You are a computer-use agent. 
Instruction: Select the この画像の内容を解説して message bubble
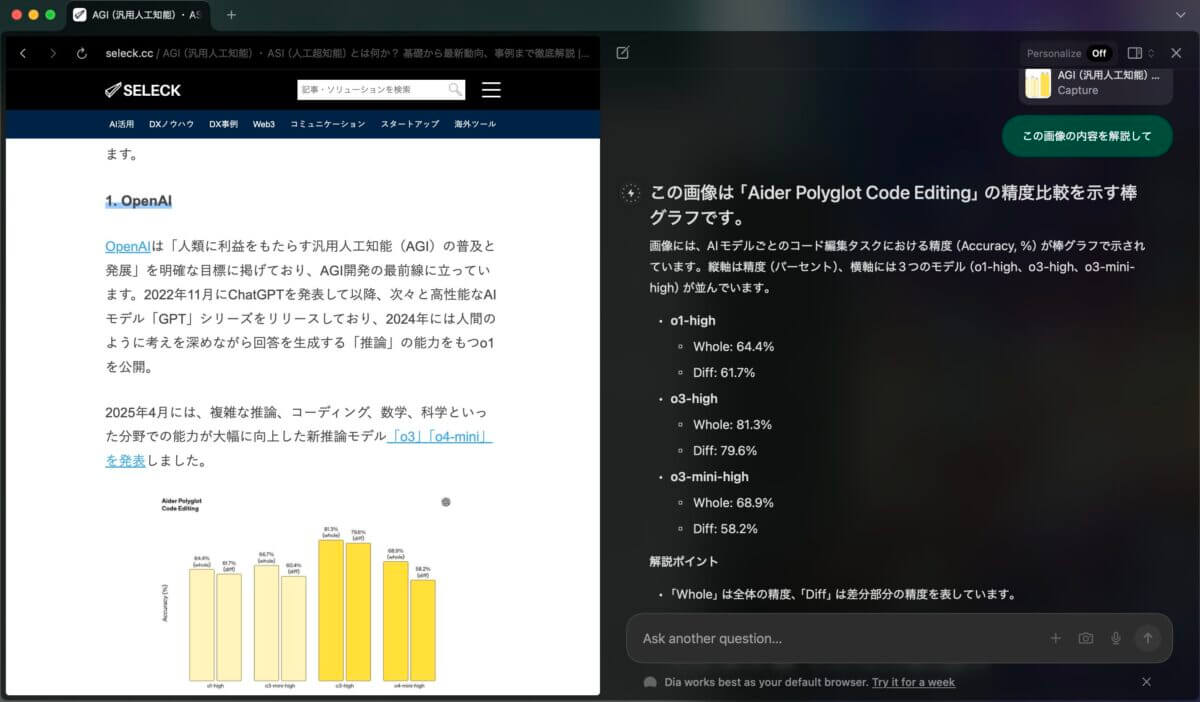(1087, 136)
